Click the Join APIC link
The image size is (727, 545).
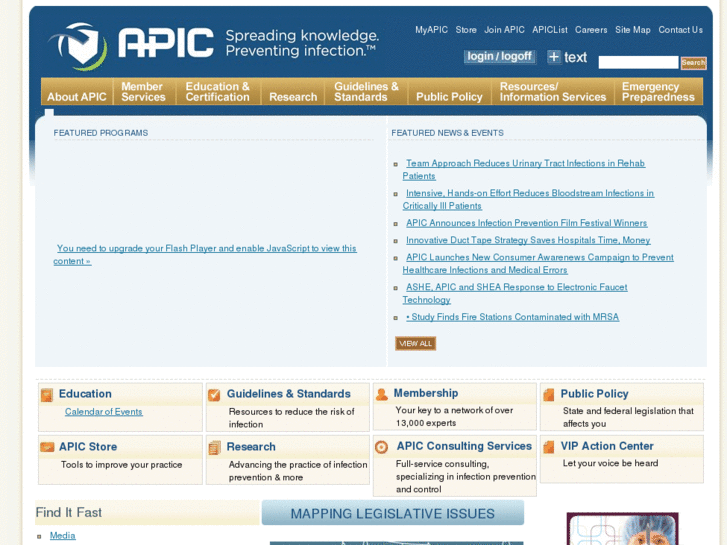click(x=504, y=30)
